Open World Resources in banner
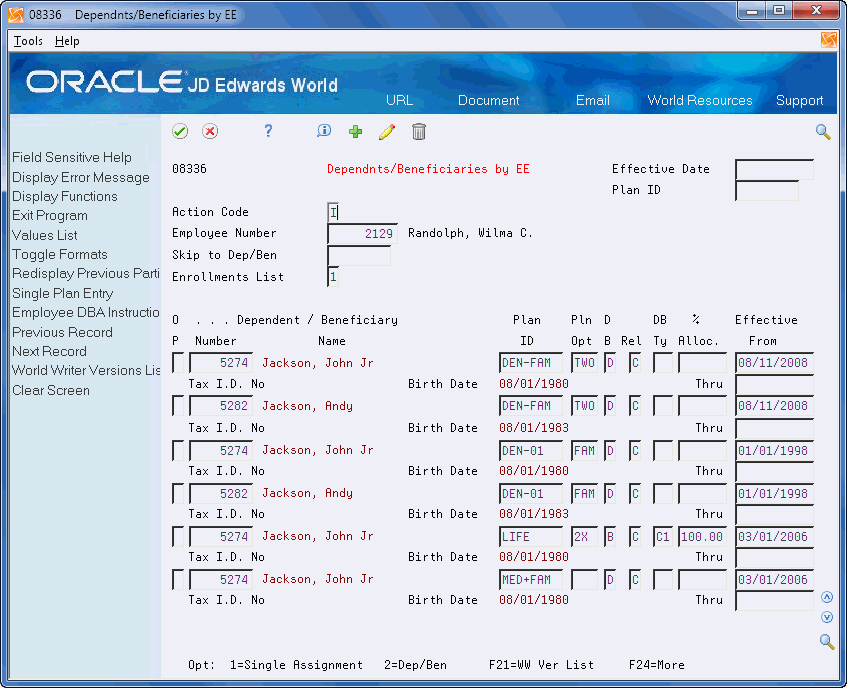This screenshot has height=688, width=847. coord(700,100)
